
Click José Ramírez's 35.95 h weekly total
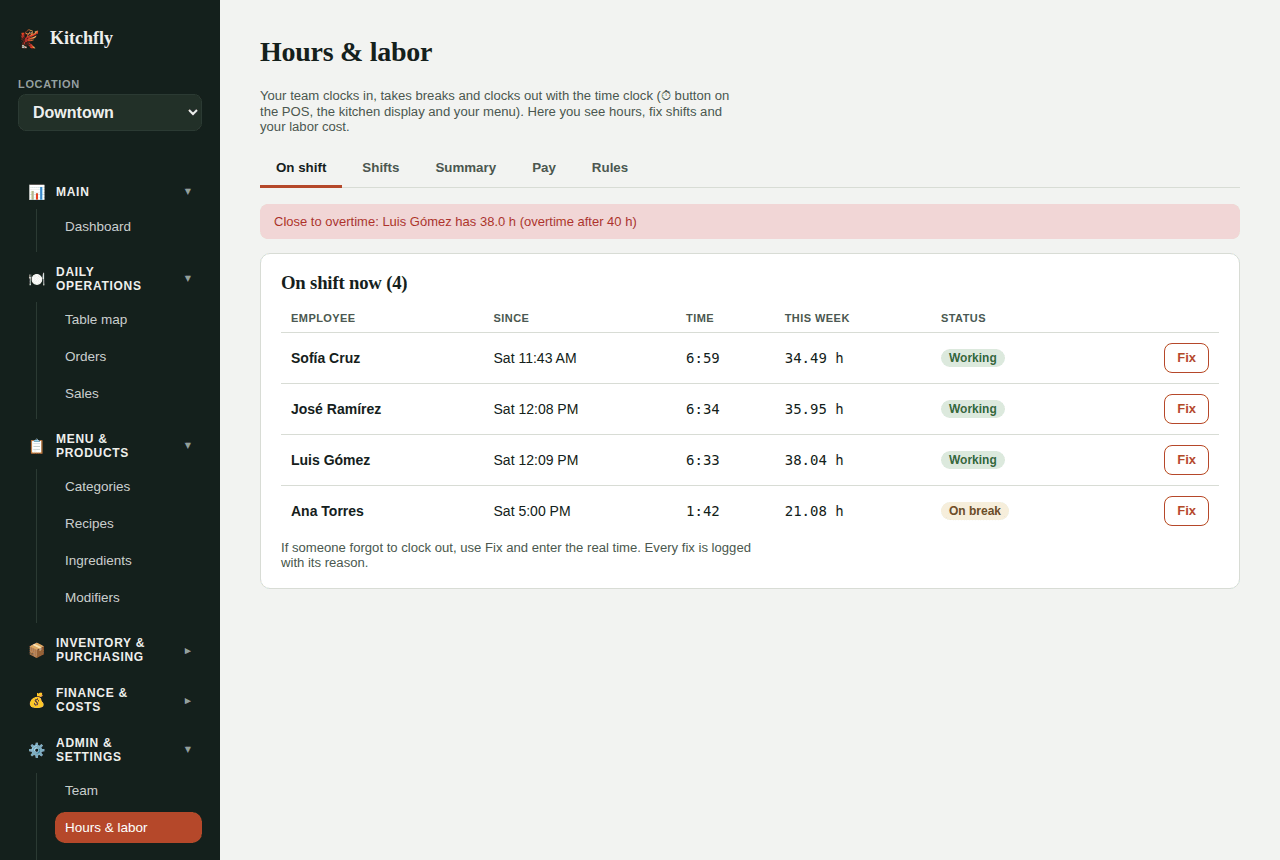(x=814, y=409)
